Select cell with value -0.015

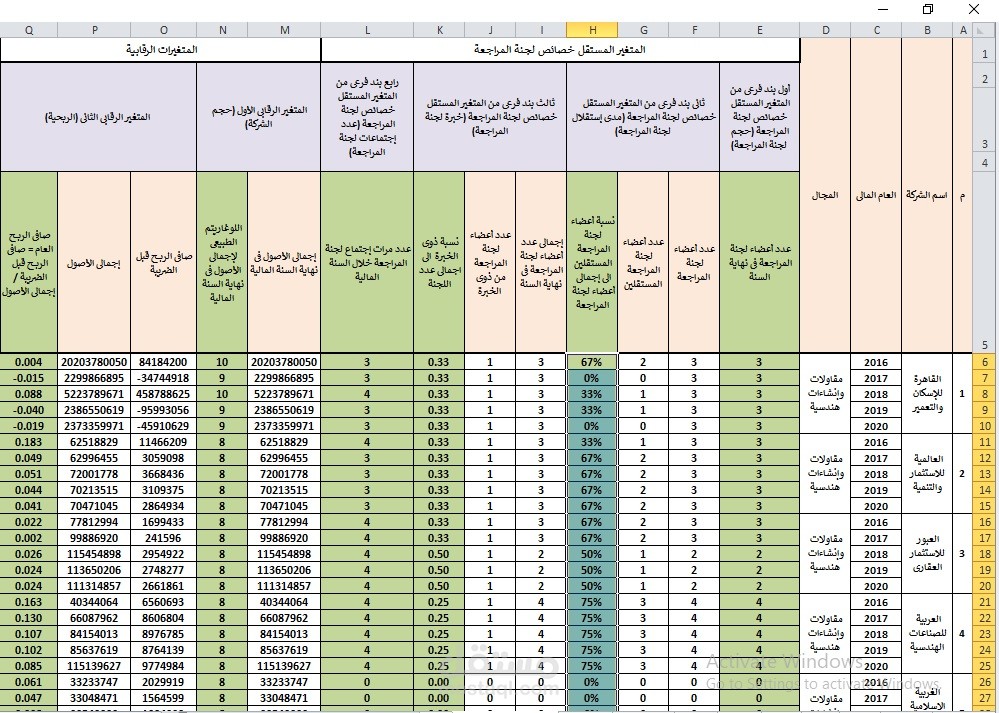coord(29,378)
